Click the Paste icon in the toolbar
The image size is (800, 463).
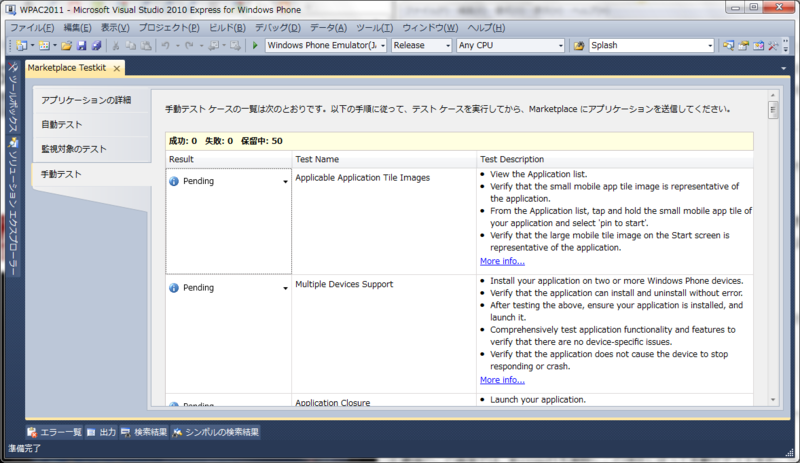tap(146, 45)
